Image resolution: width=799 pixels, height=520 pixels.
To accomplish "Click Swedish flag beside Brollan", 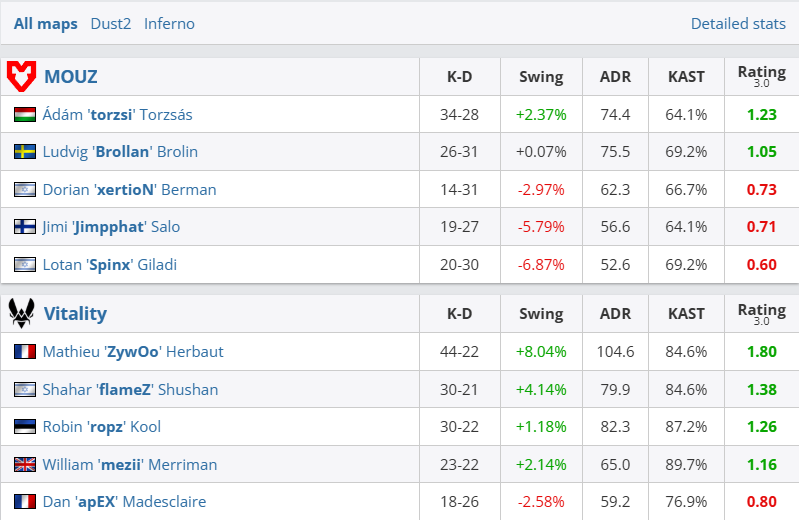I will (x=25, y=152).
